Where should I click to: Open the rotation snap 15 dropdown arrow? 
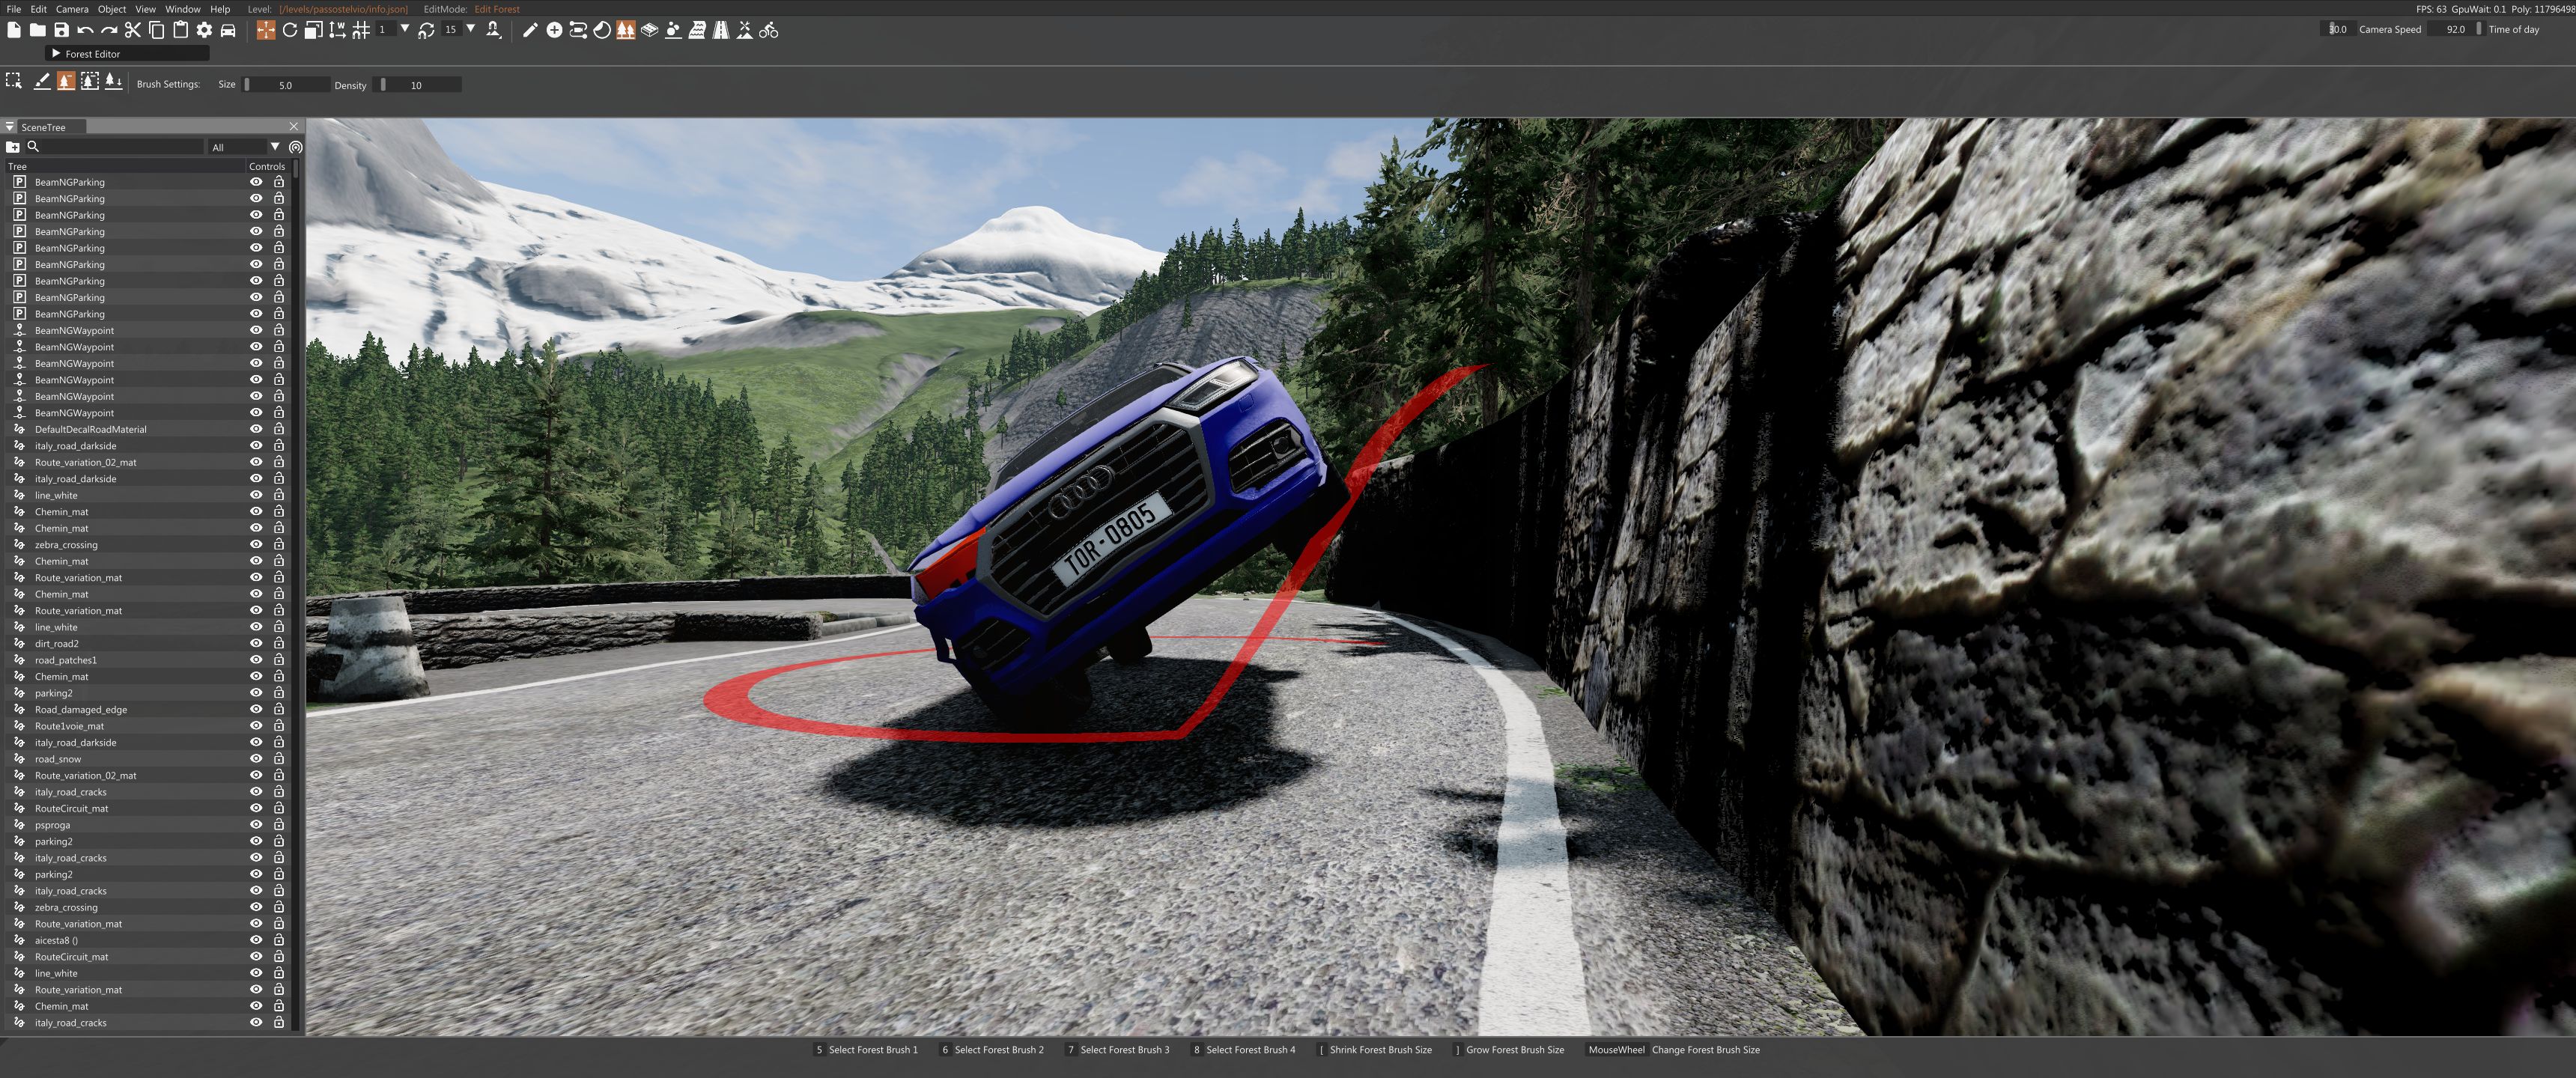(470, 29)
